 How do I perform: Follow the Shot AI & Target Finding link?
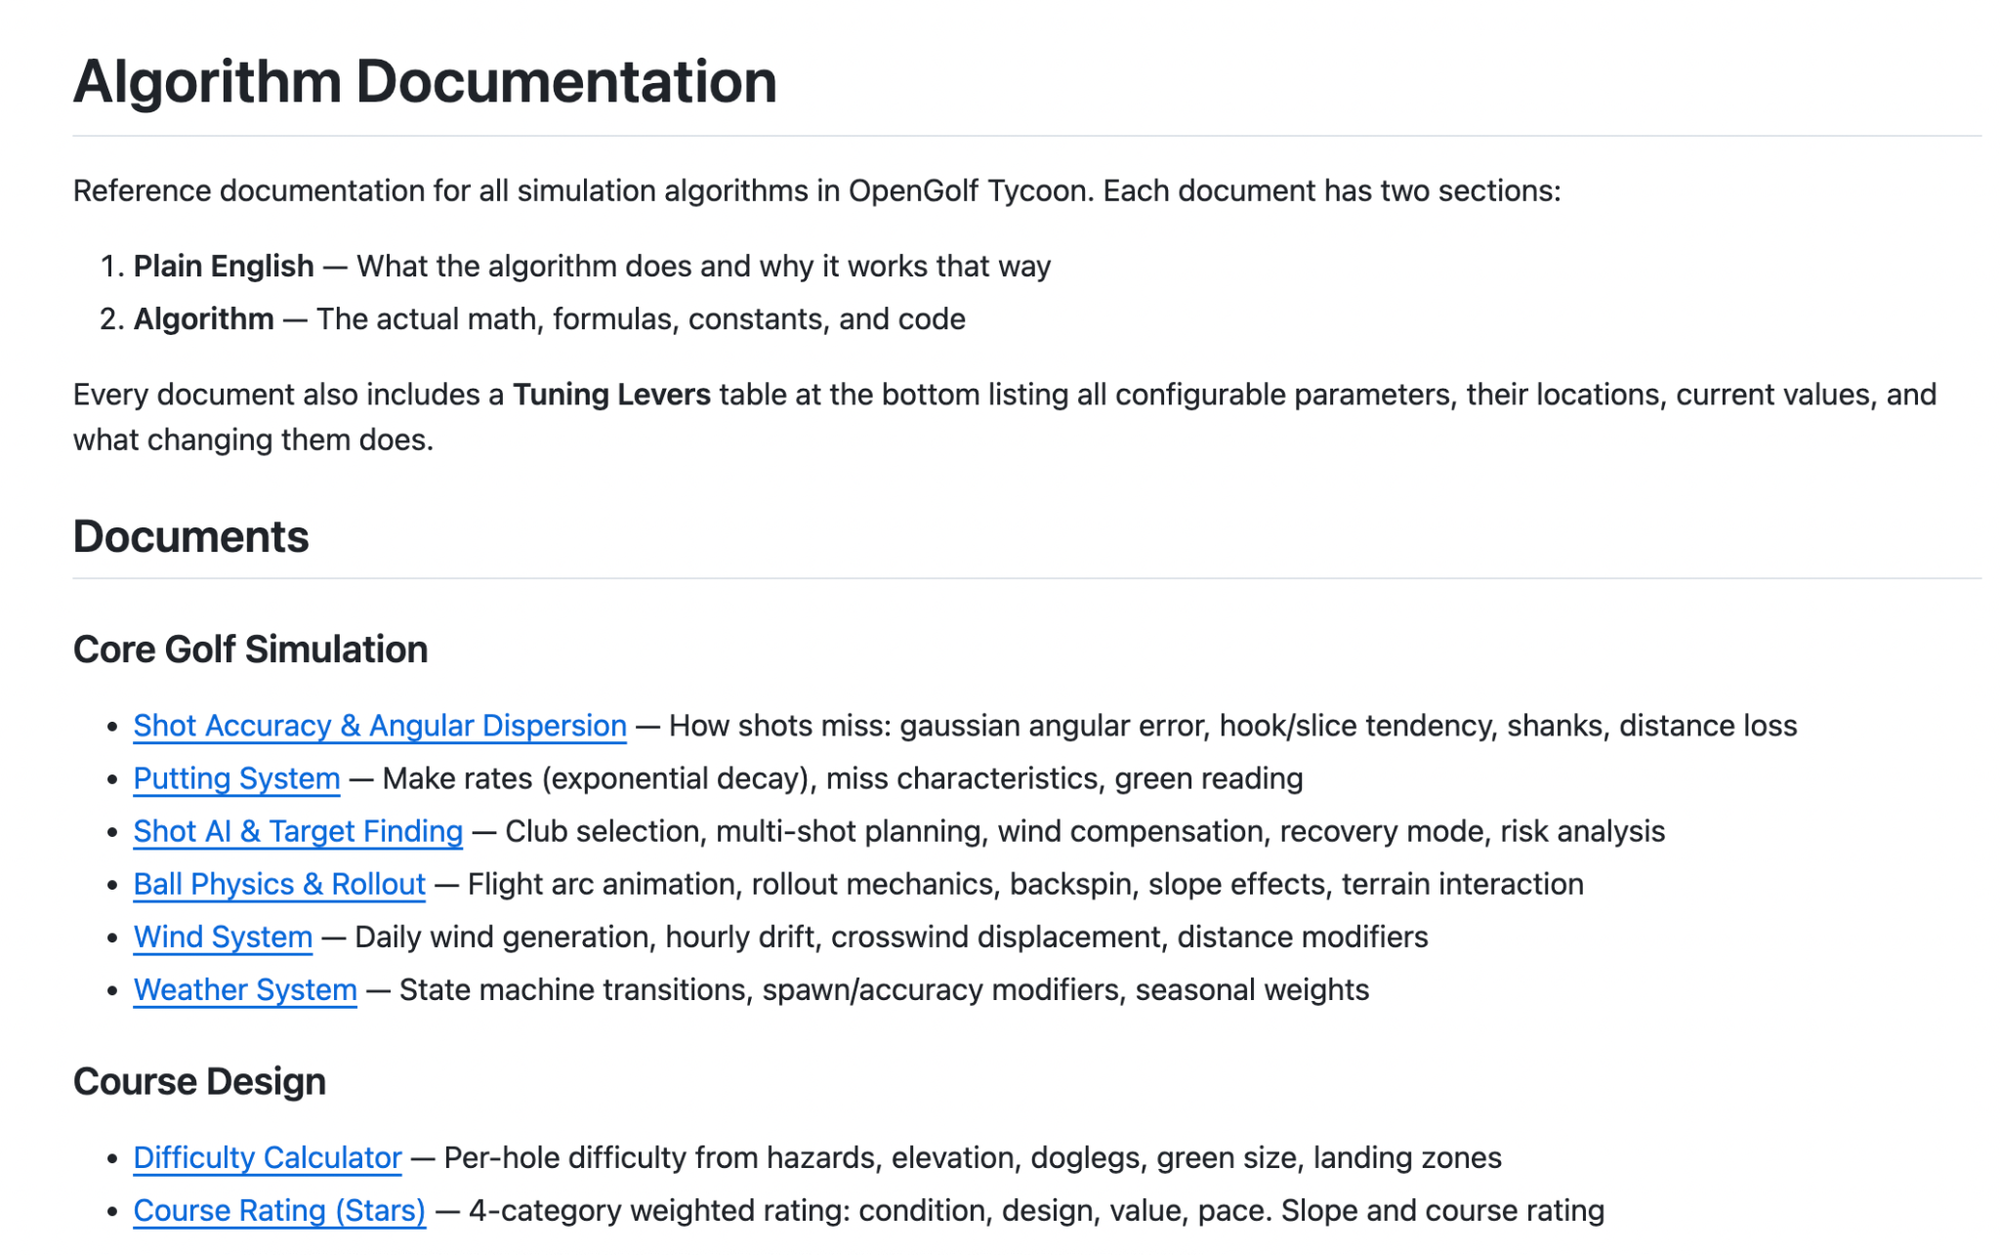297,831
